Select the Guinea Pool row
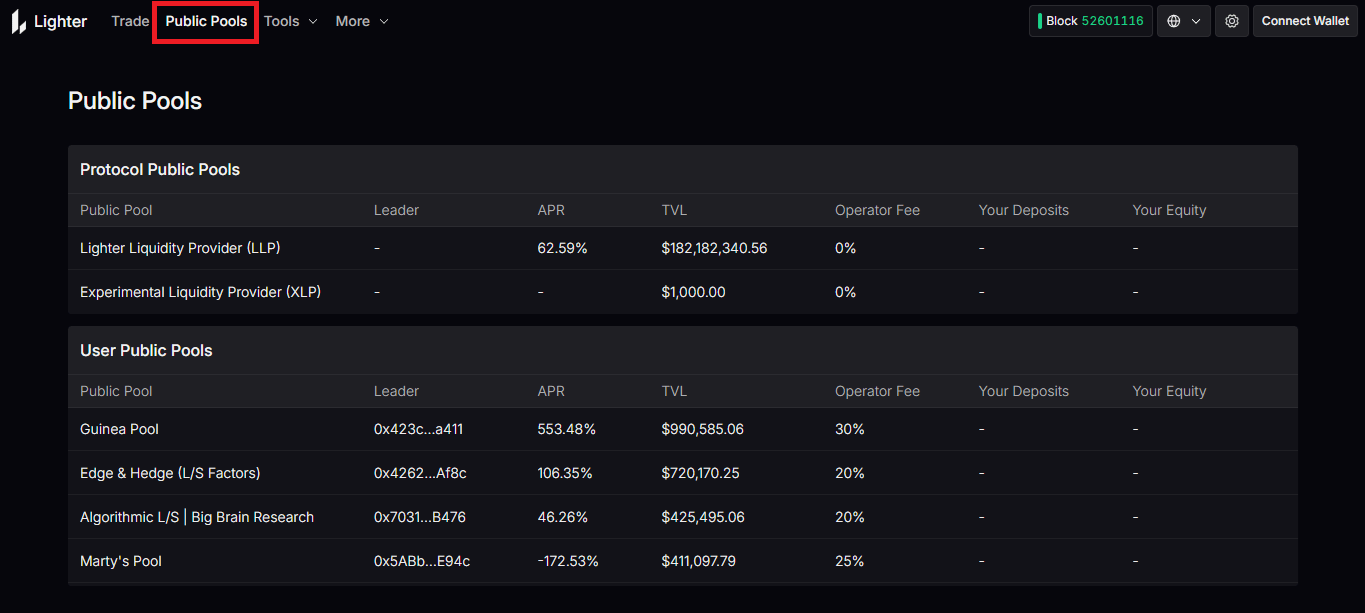The height and width of the screenshot is (613, 1365). pyautogui.click(x=120, y=429)
